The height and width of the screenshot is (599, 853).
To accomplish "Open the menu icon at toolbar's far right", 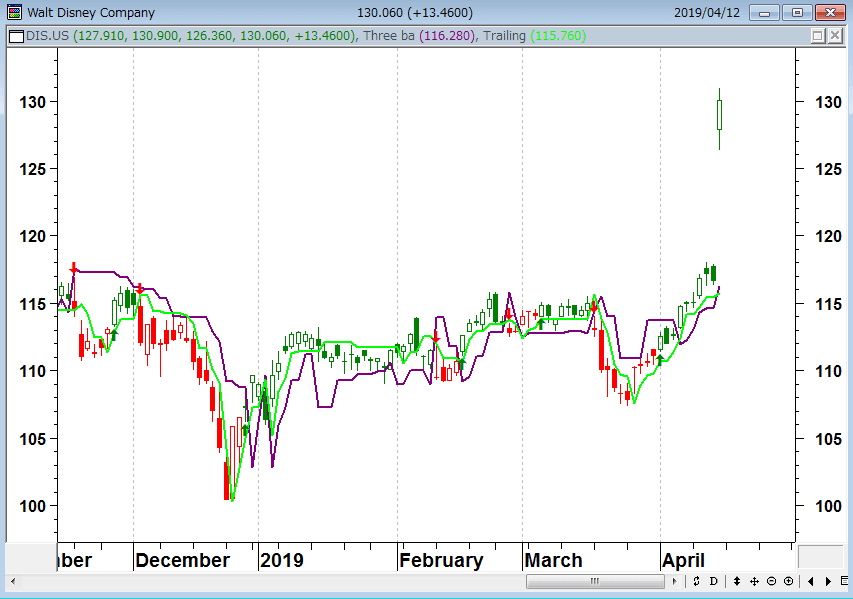I will tap(844, 582).
